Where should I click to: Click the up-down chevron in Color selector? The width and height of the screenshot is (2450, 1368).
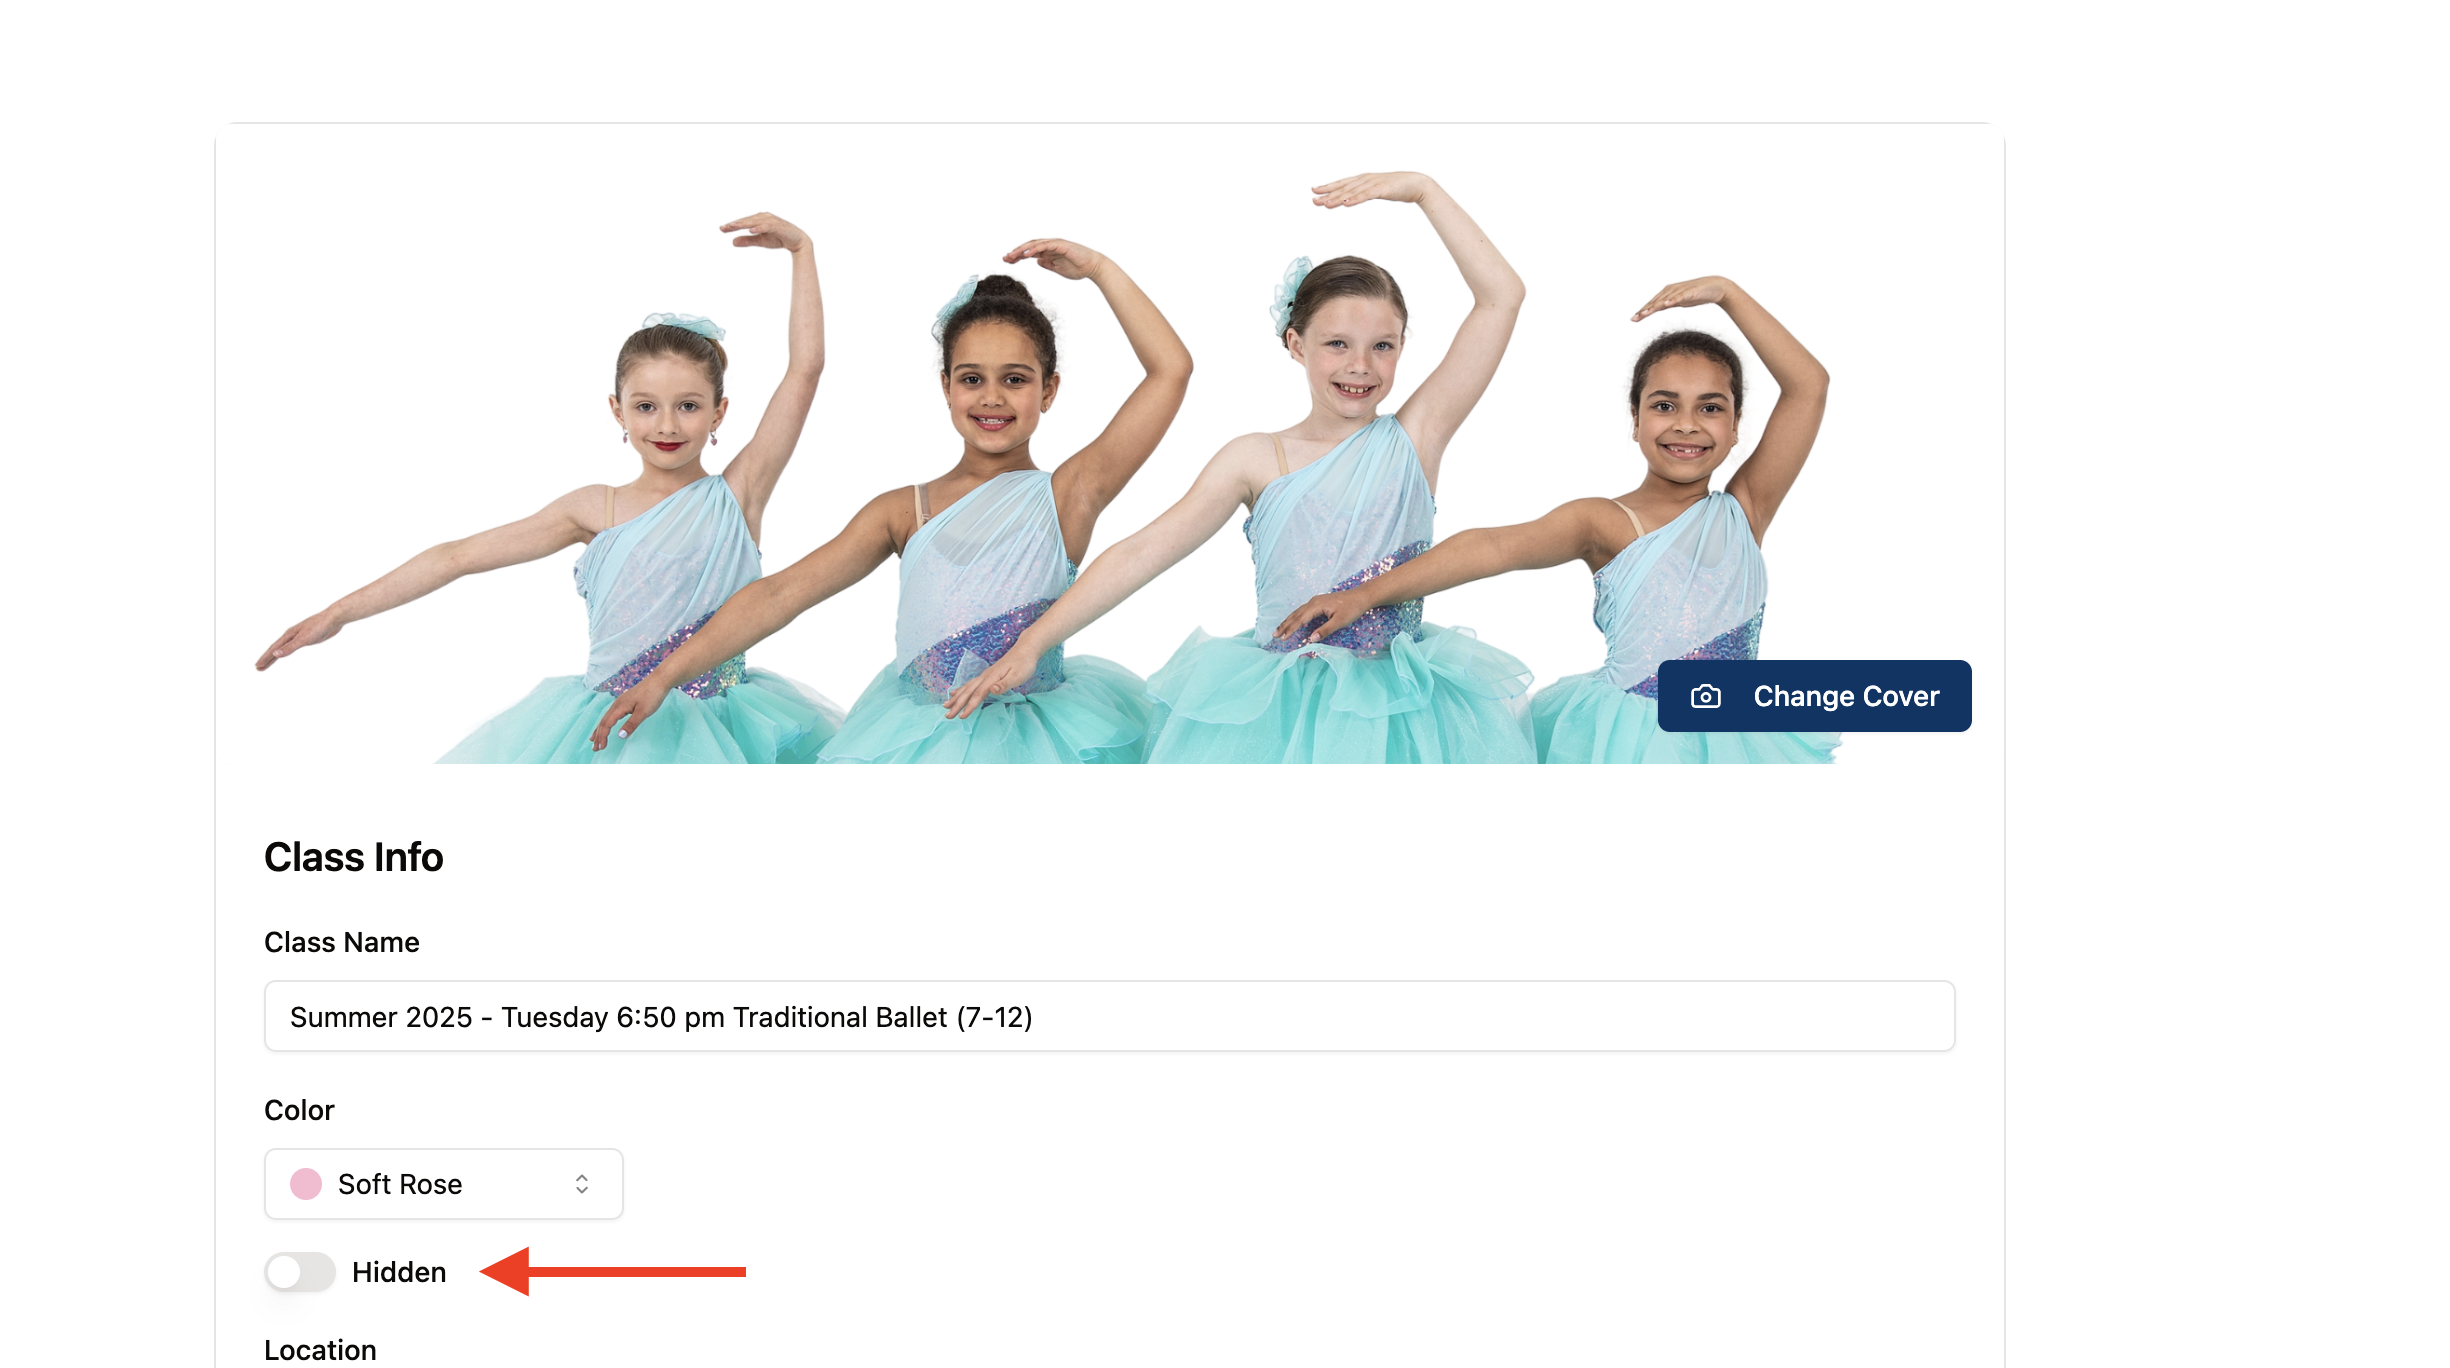pyautogui.click(x=582, y=1184)
